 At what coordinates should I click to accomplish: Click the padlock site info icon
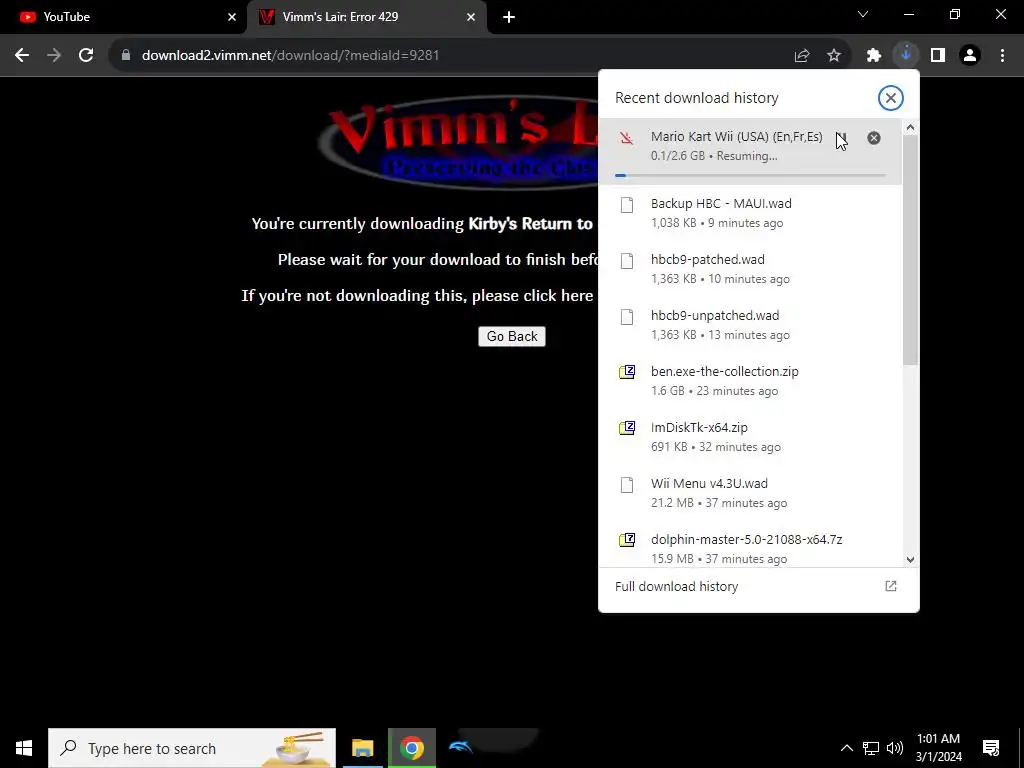pos(126,56)
